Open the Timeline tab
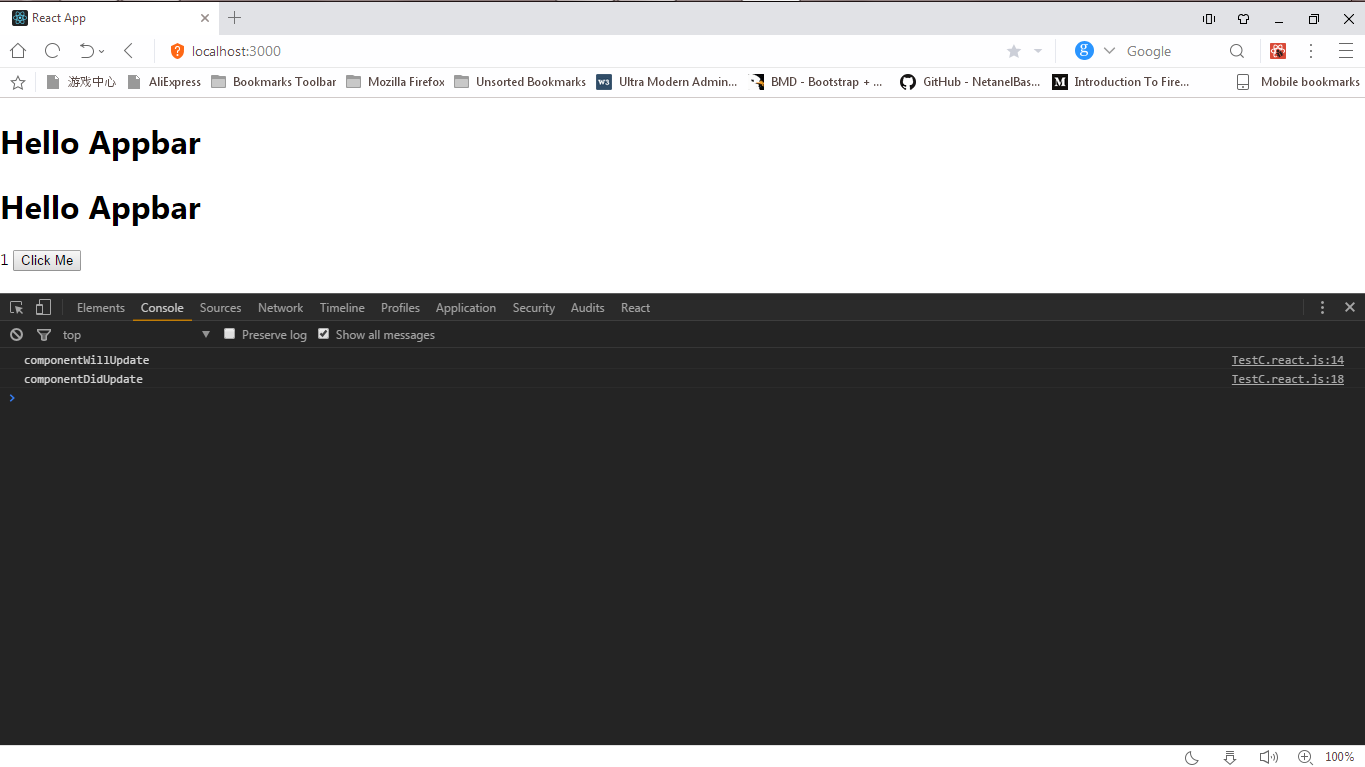Viewport: 1365px width, 767px height. point(342,308)
